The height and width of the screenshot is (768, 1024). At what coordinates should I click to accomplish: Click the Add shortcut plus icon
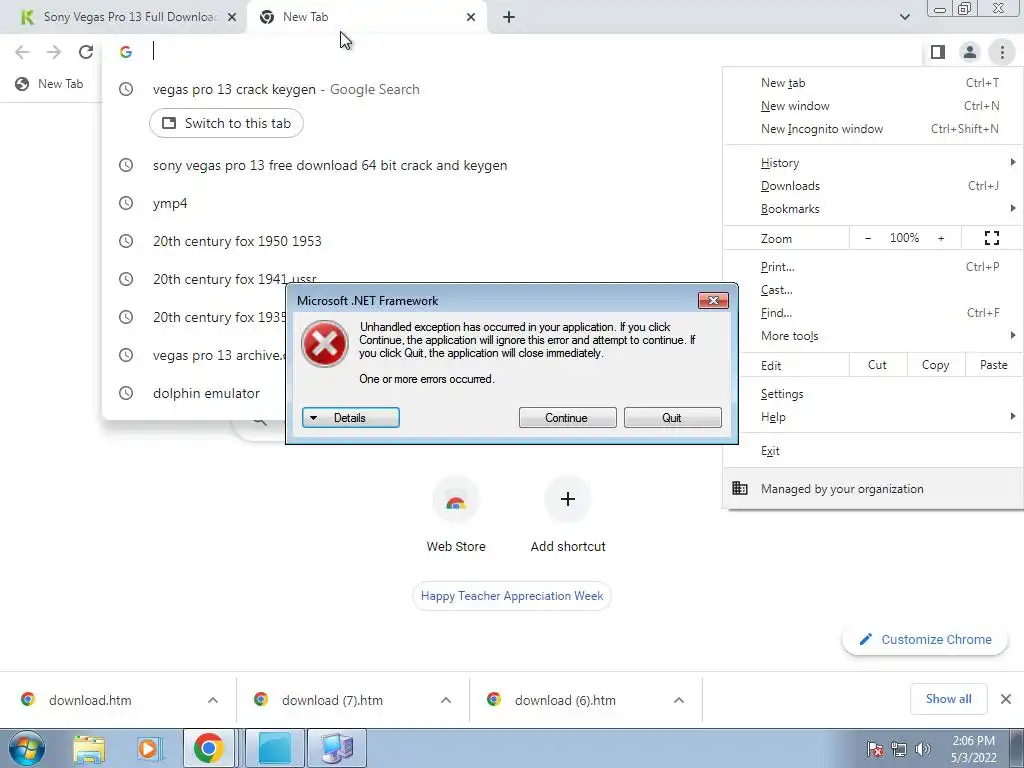568,500
